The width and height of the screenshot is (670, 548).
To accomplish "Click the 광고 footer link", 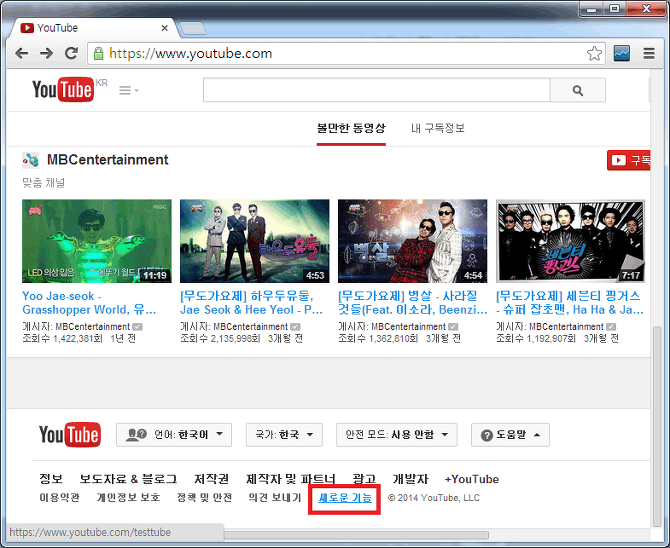I will [x=364, y=479].
